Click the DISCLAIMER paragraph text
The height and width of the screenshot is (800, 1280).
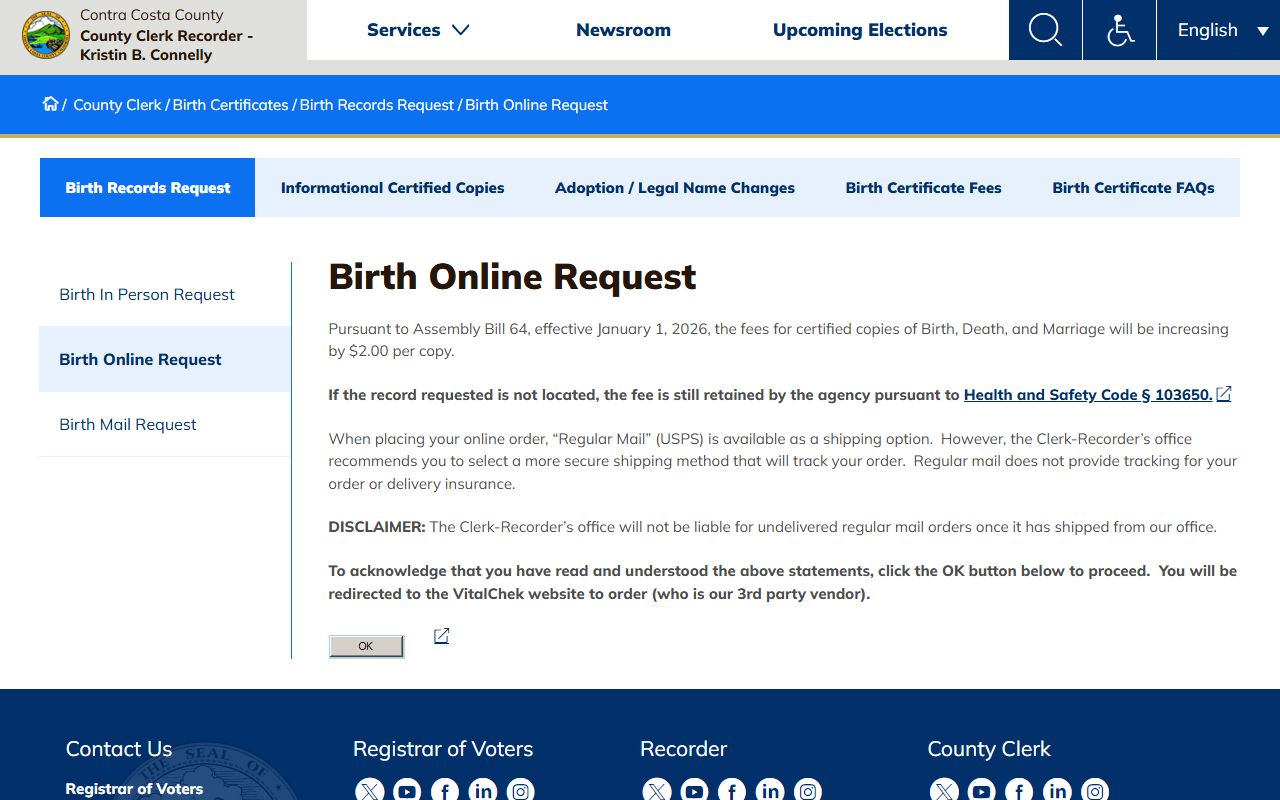click(x=772, y=527)
